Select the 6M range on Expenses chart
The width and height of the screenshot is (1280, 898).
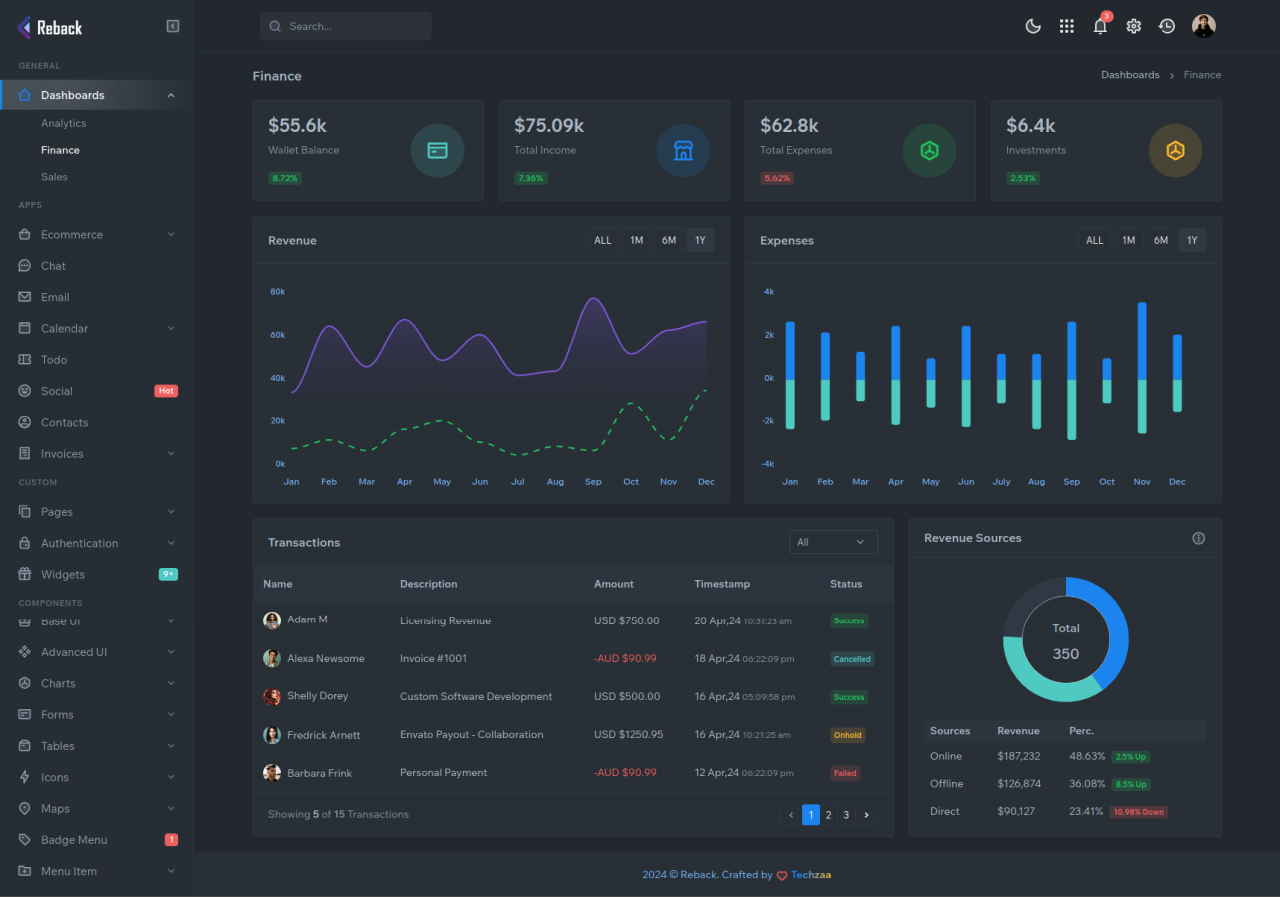click(x=1161, y=240)
